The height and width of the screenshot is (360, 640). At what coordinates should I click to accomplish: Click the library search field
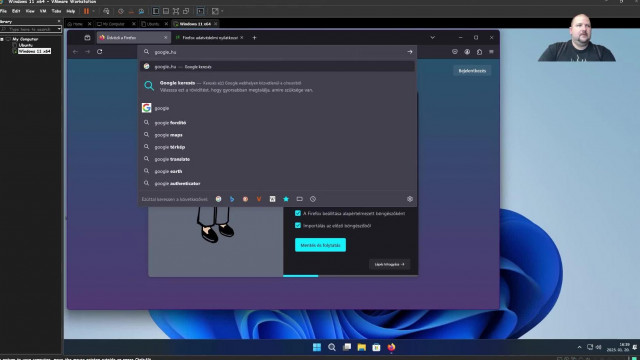(29, 29)
